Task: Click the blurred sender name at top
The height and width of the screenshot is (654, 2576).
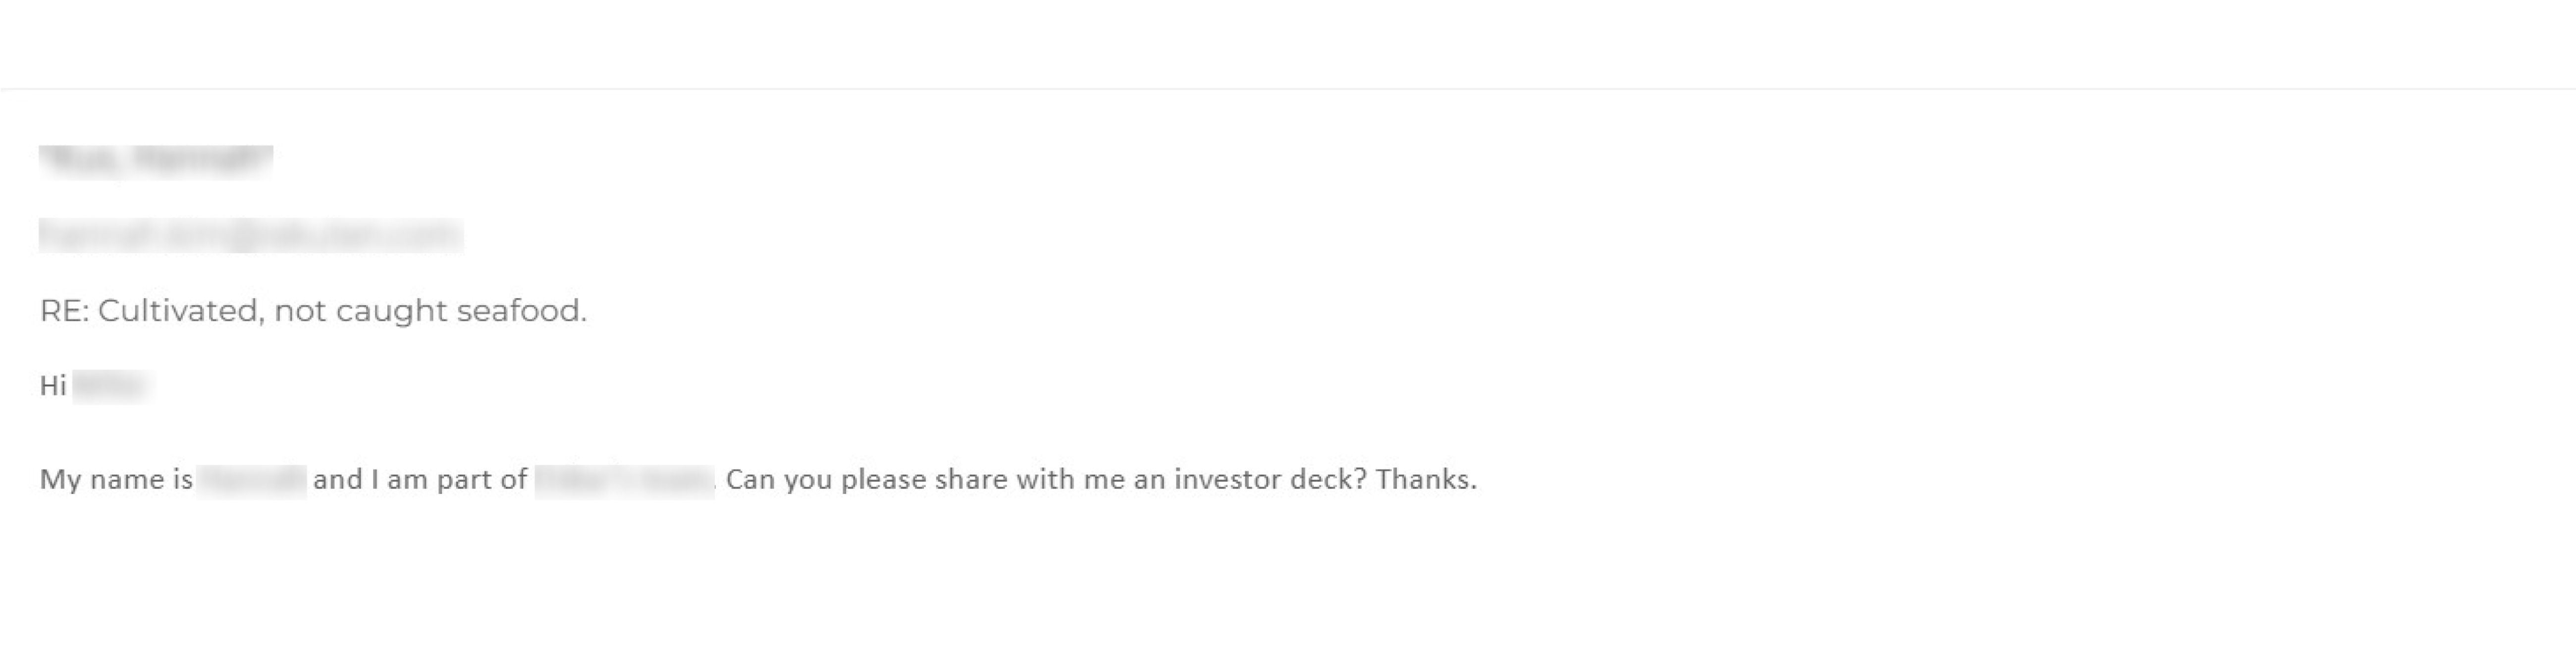Action: [156, 161]
